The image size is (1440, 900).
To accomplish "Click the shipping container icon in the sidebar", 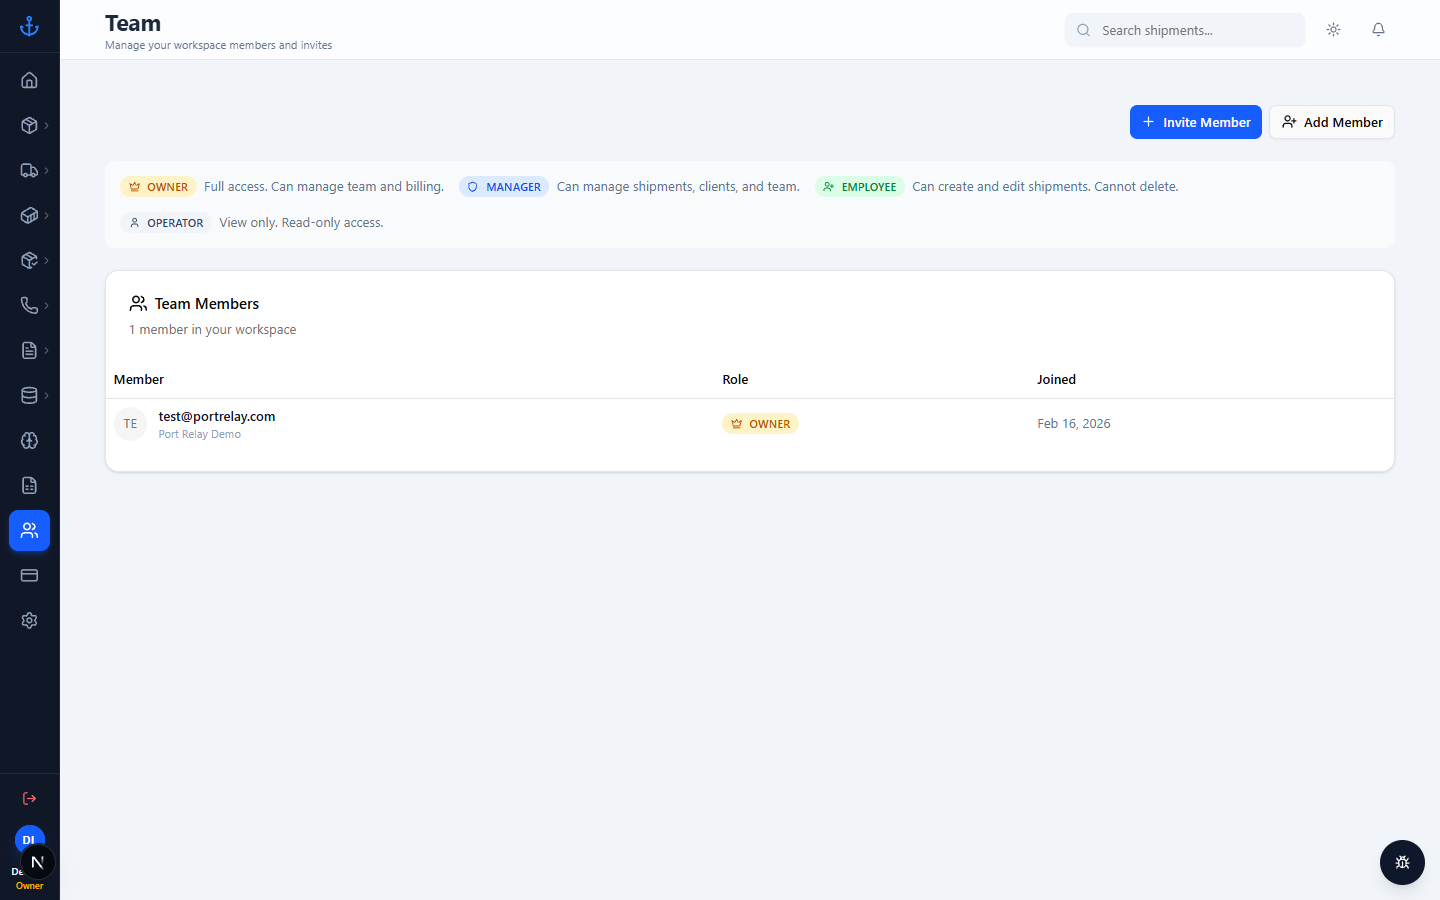I will (x=29, y=215).
